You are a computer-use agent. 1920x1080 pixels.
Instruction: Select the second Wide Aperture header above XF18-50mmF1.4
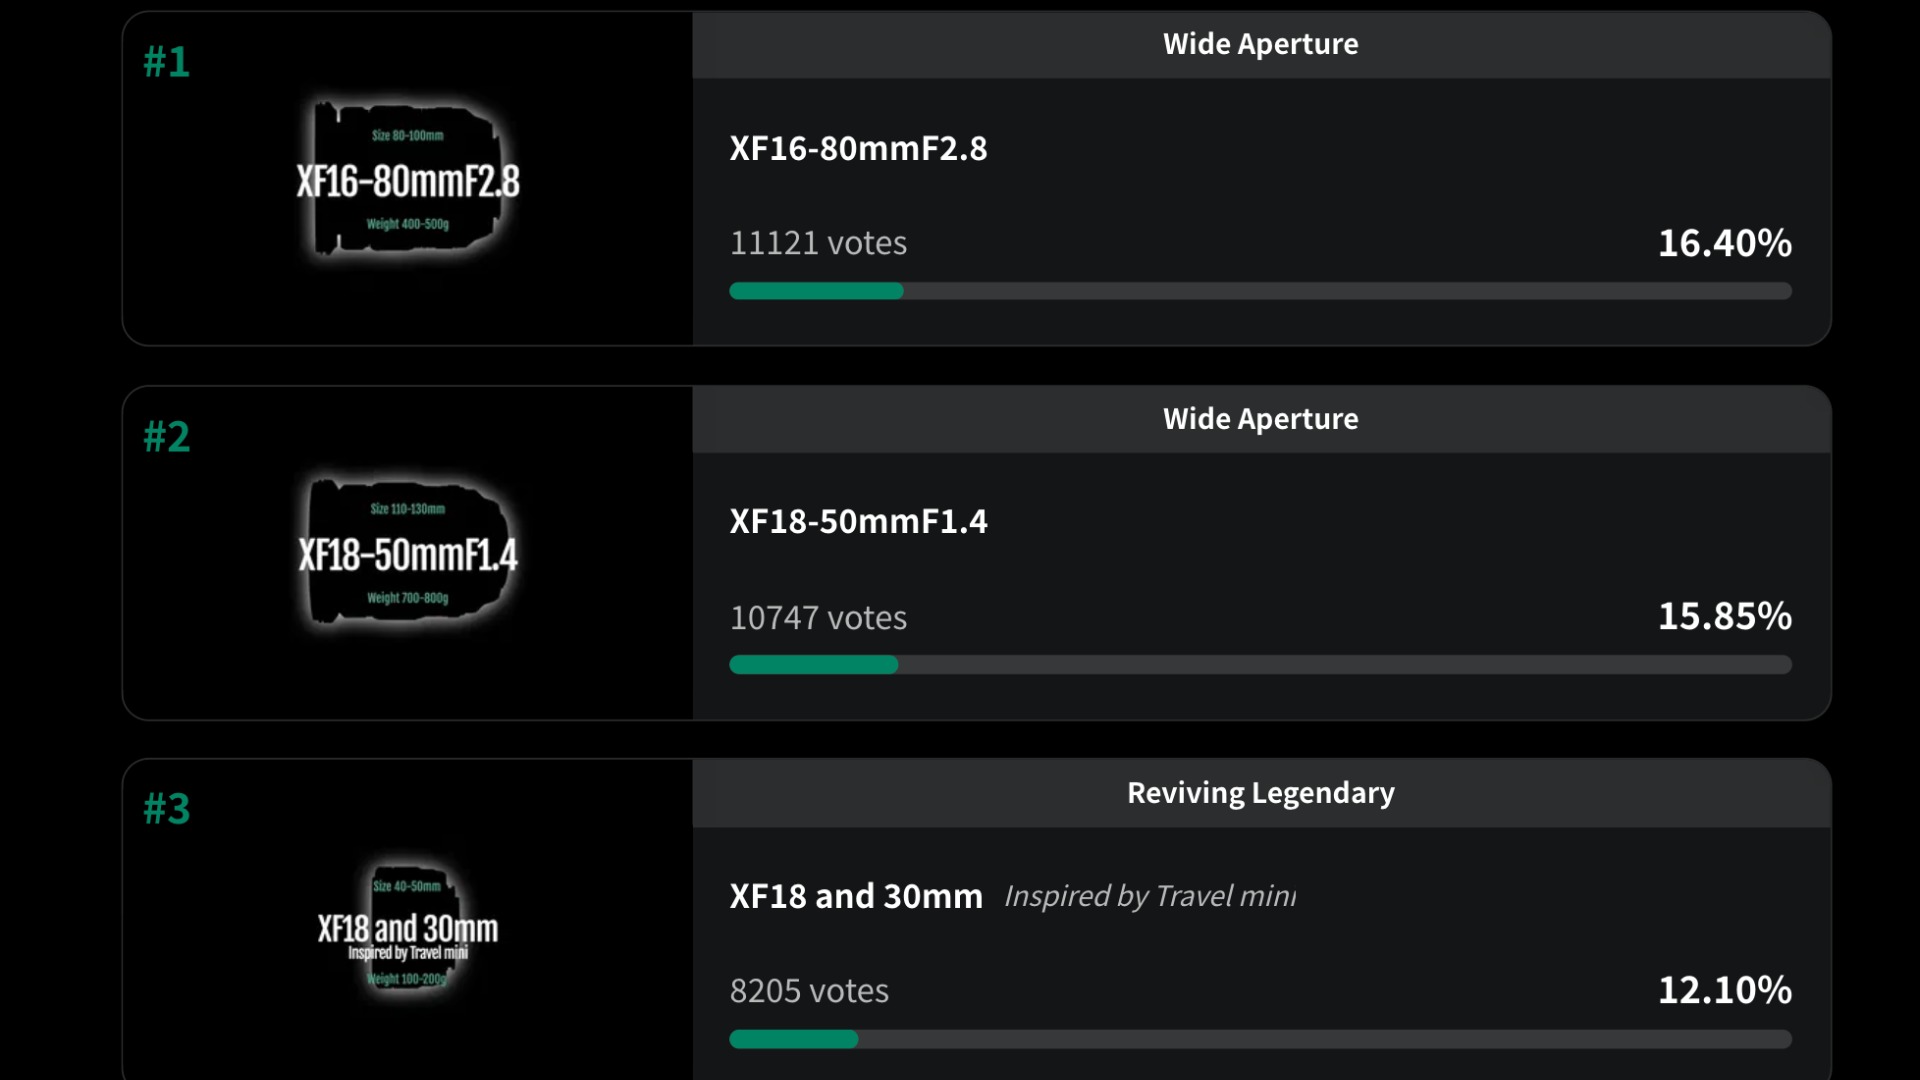(x=1261, y=419)
